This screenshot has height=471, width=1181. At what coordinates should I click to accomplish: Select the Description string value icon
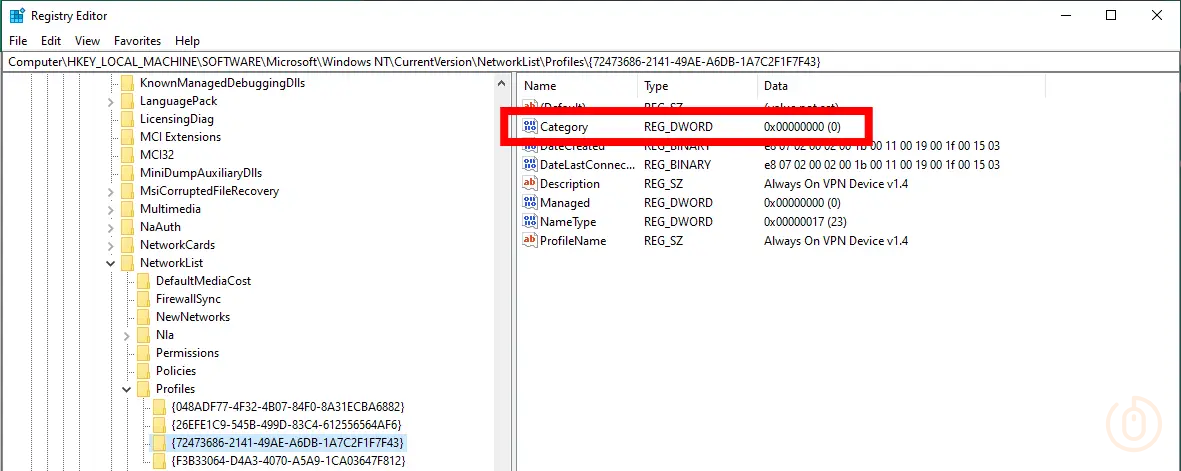coord(530,184)
